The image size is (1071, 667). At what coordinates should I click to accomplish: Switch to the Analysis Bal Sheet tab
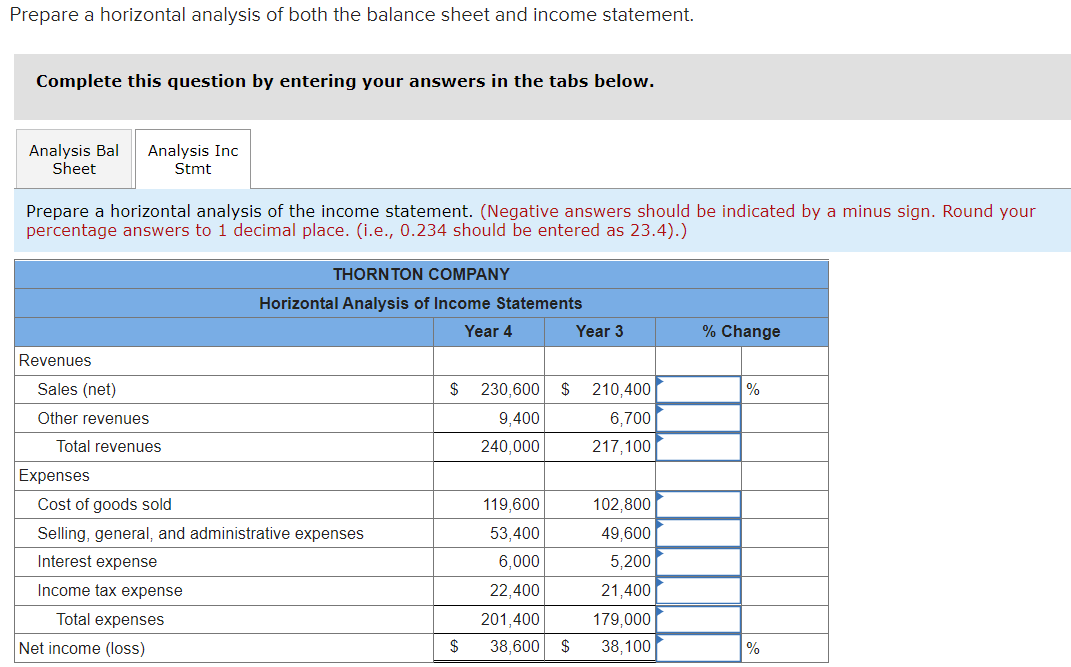[73, 158]
